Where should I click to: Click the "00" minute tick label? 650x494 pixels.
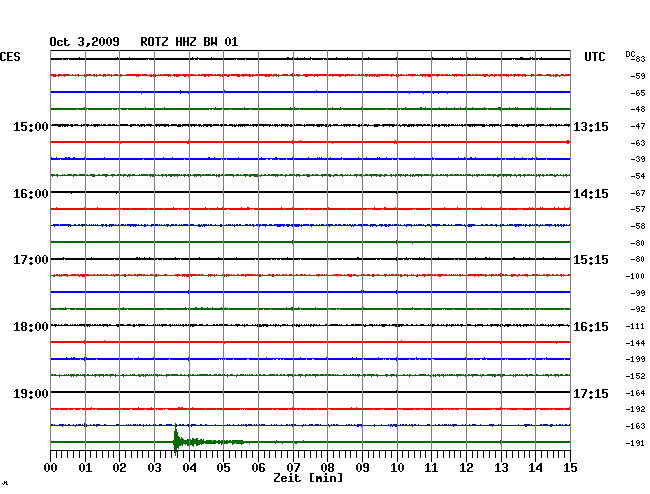coord(51,468)
